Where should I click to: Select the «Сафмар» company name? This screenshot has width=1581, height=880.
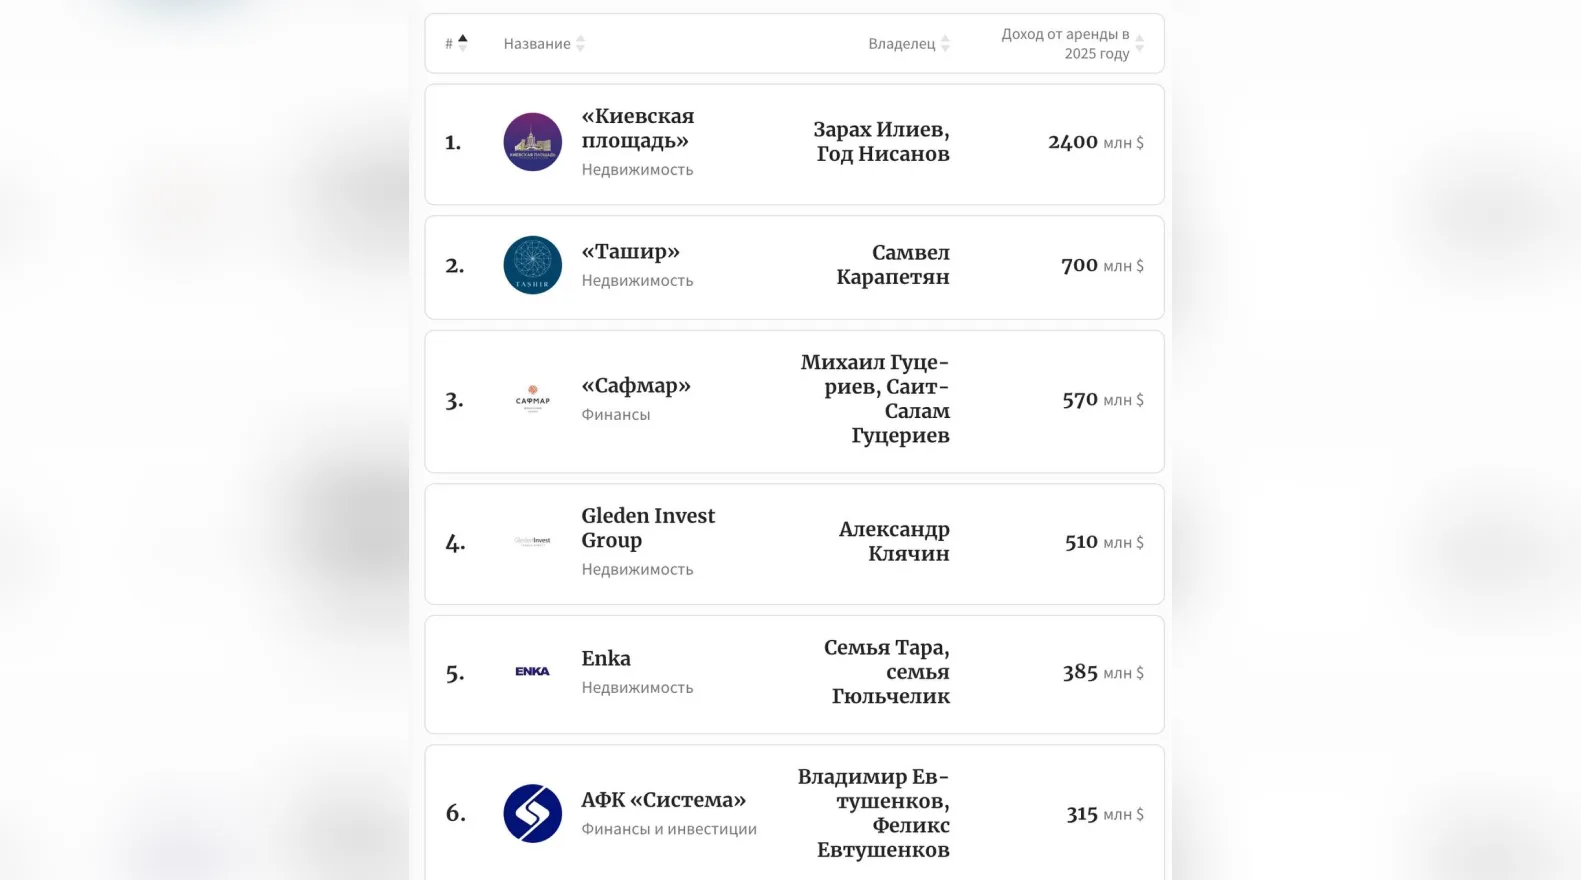[636, 386]
